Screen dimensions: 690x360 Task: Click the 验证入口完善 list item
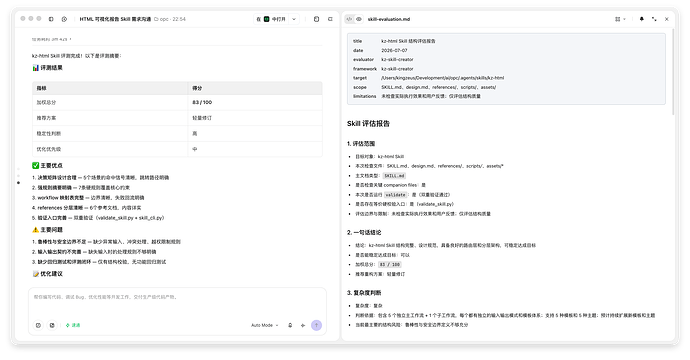point(98,218)
